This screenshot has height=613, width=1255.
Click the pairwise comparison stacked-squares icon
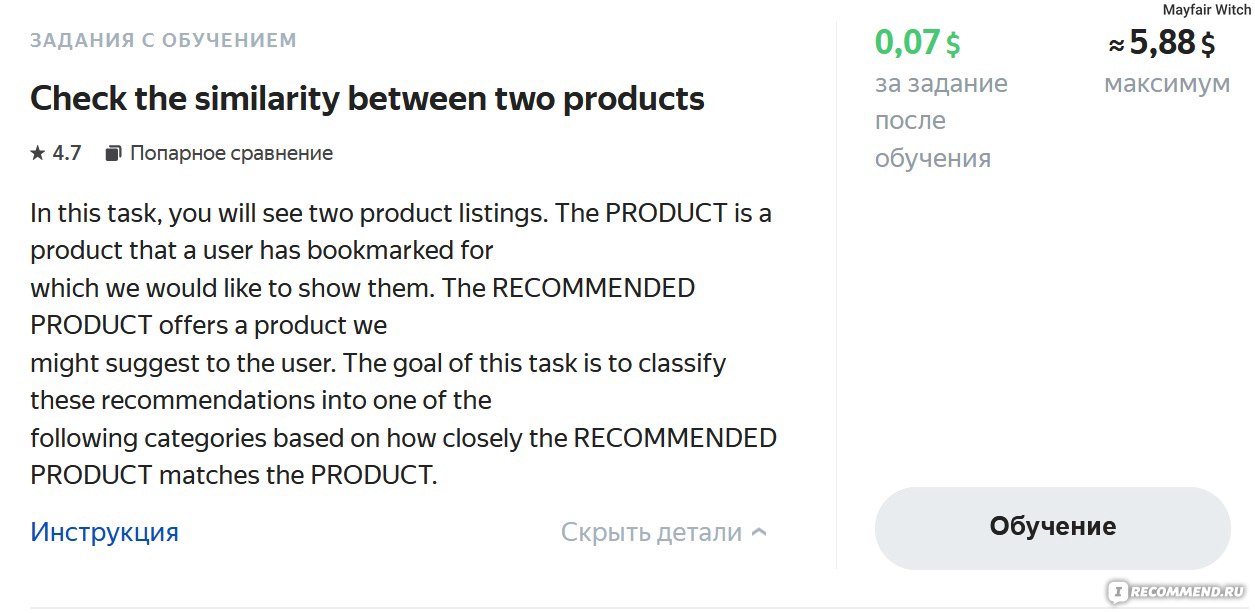tap(113, 153)
